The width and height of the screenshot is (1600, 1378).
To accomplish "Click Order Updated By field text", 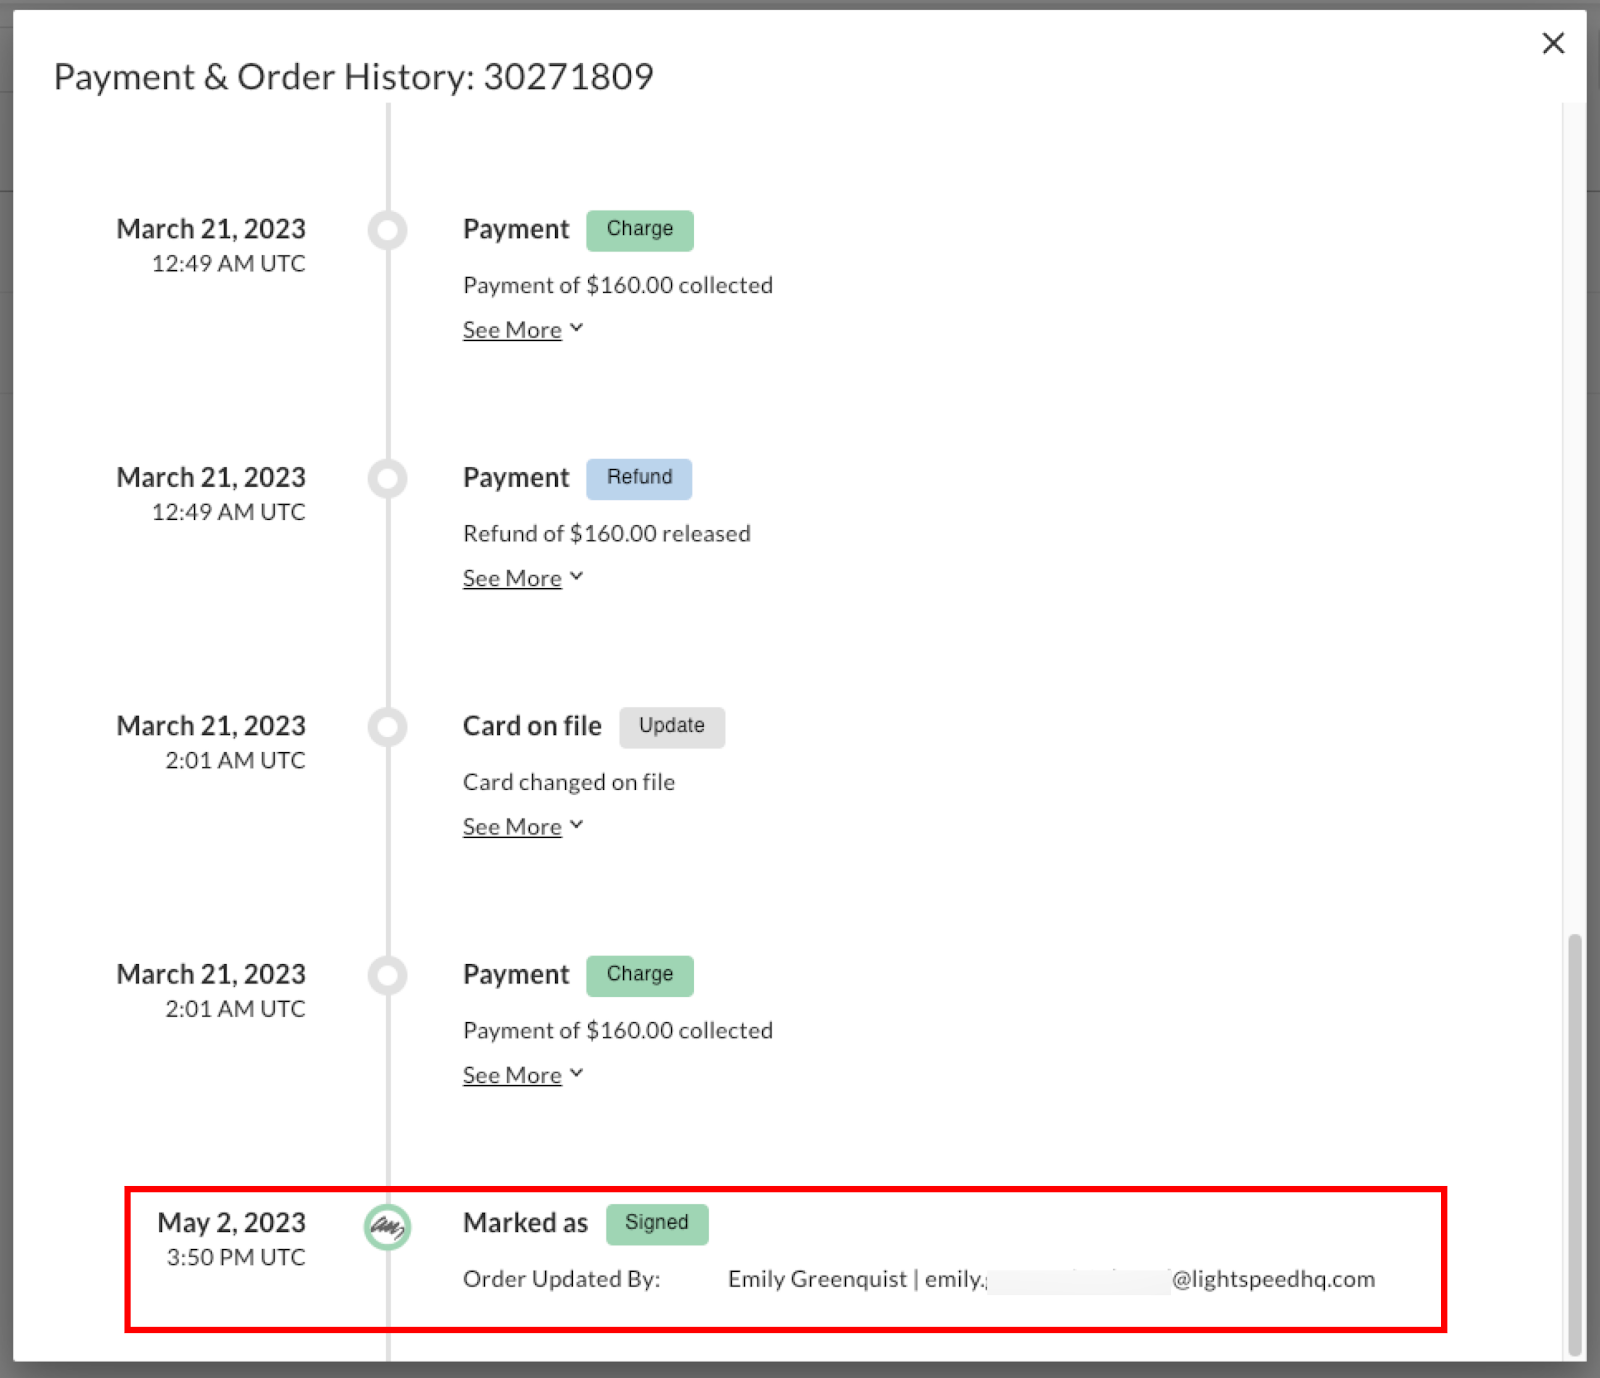I will [561, 1279].
